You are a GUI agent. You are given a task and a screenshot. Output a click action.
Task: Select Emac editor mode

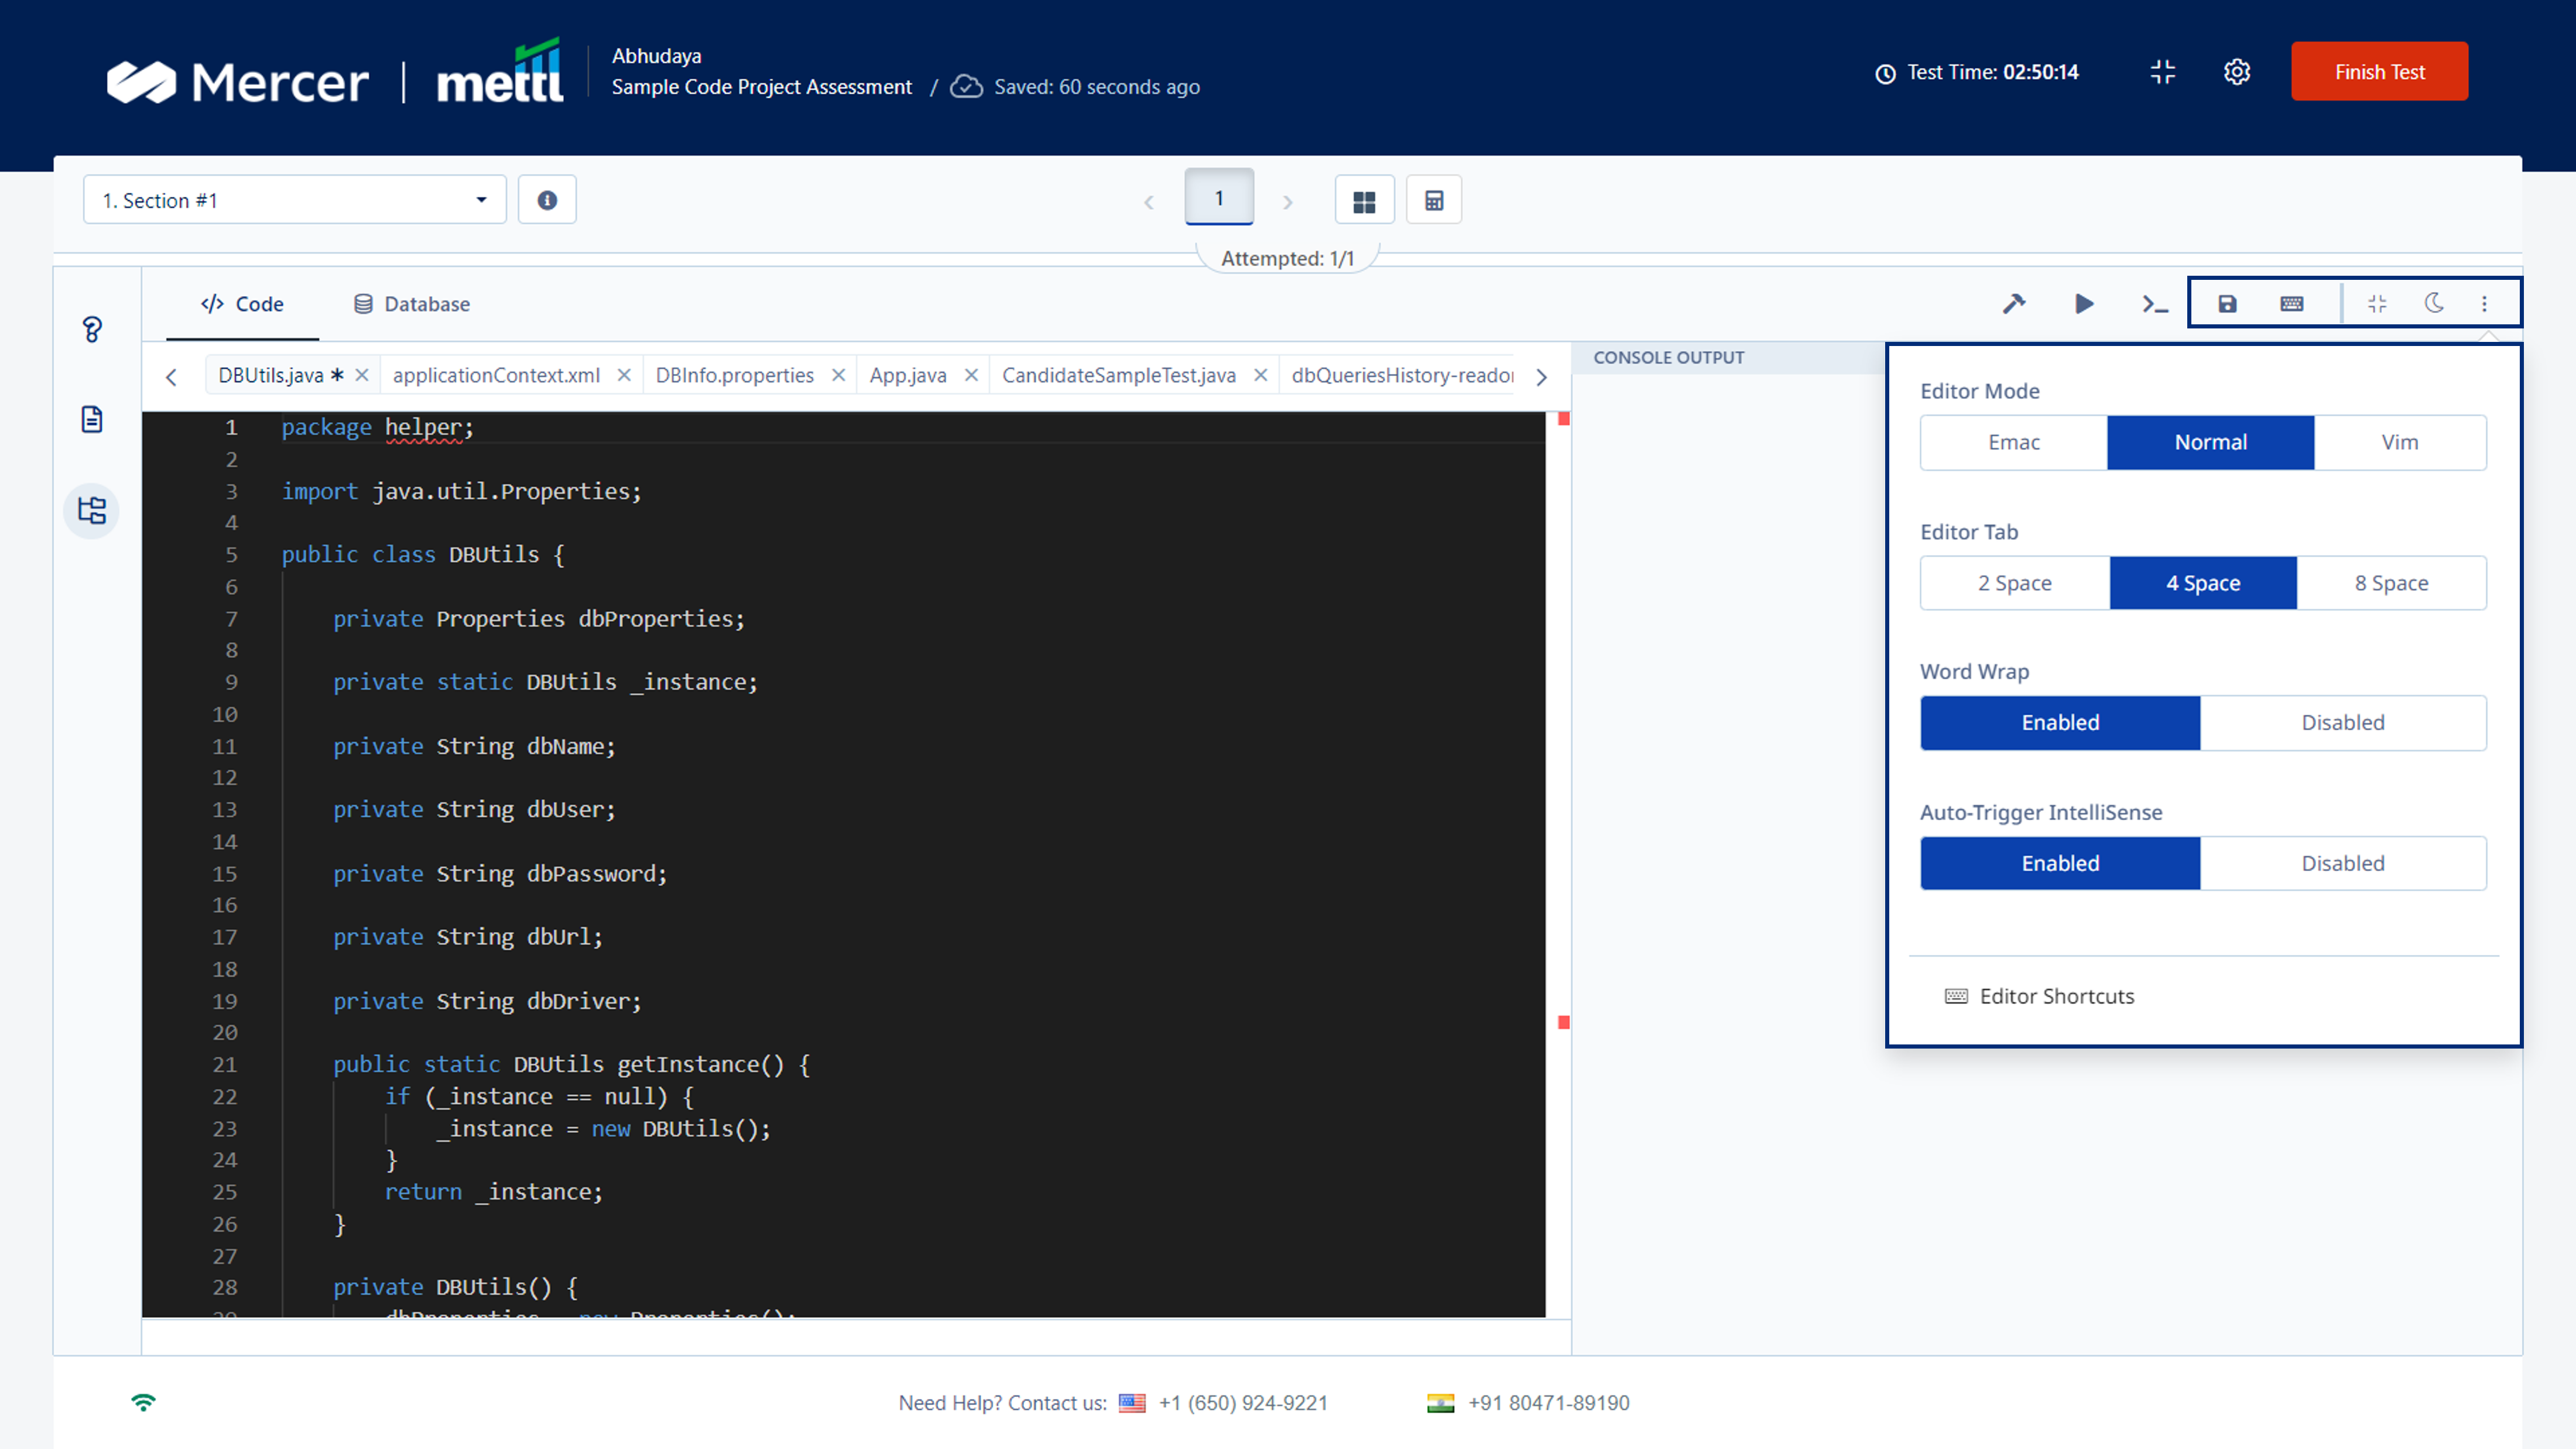click(x=2014, y=442)
